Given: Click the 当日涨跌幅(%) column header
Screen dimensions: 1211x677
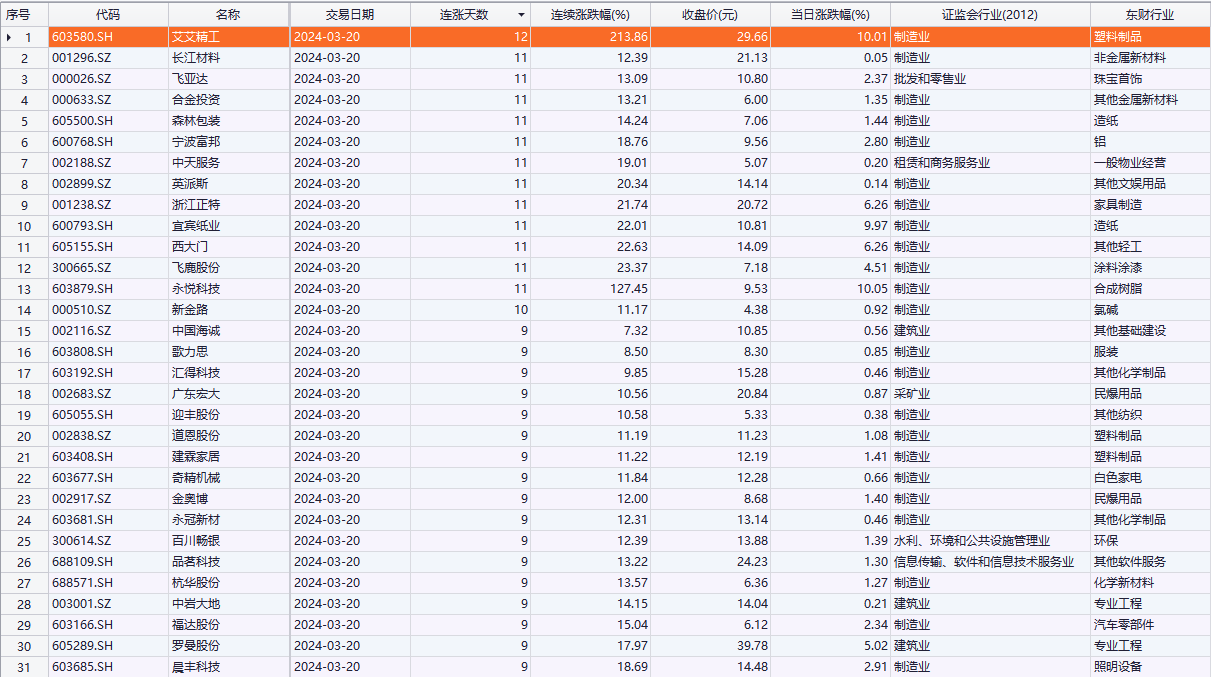Looking at the screenshot, I should 830,15.
